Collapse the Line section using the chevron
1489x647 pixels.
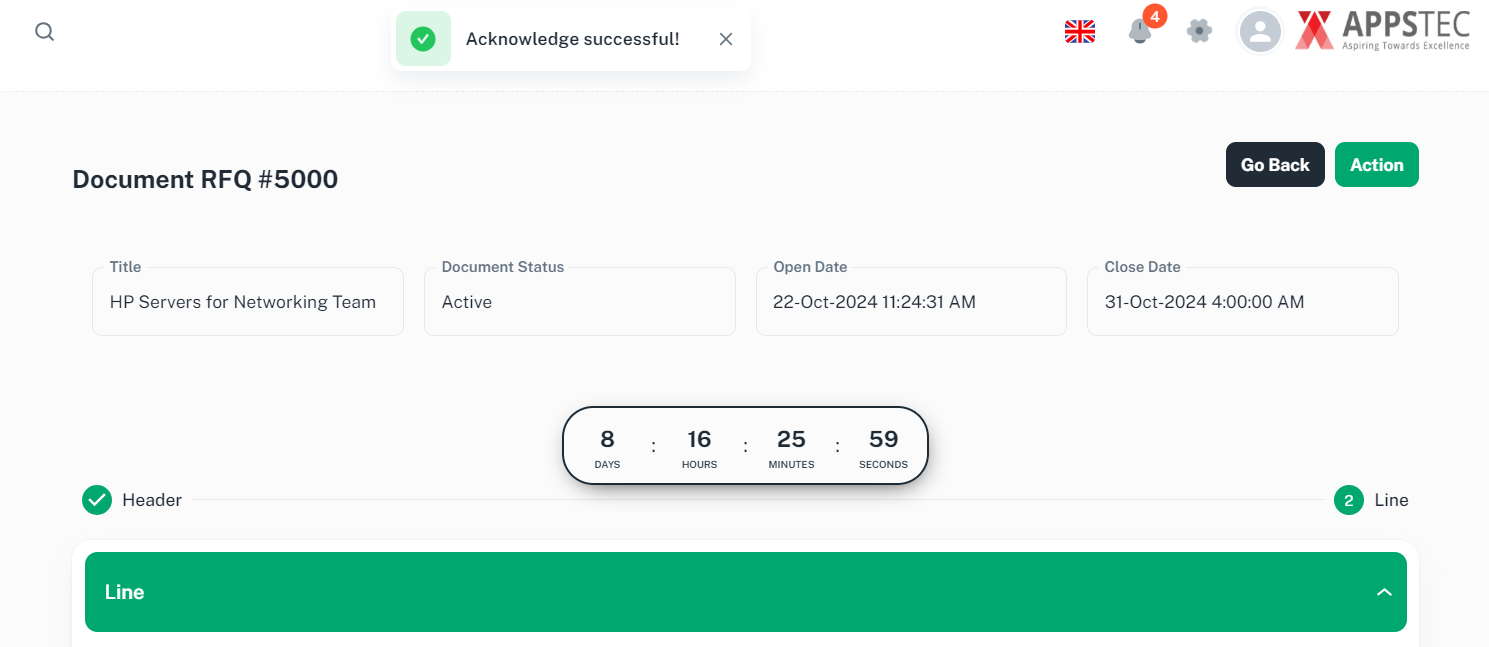point(1384,592)
